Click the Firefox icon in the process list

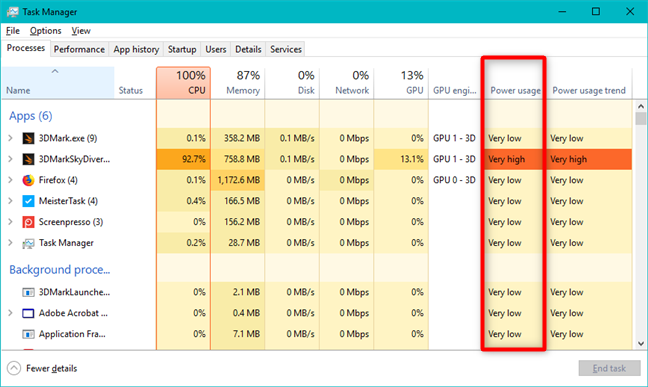[28, 180]
